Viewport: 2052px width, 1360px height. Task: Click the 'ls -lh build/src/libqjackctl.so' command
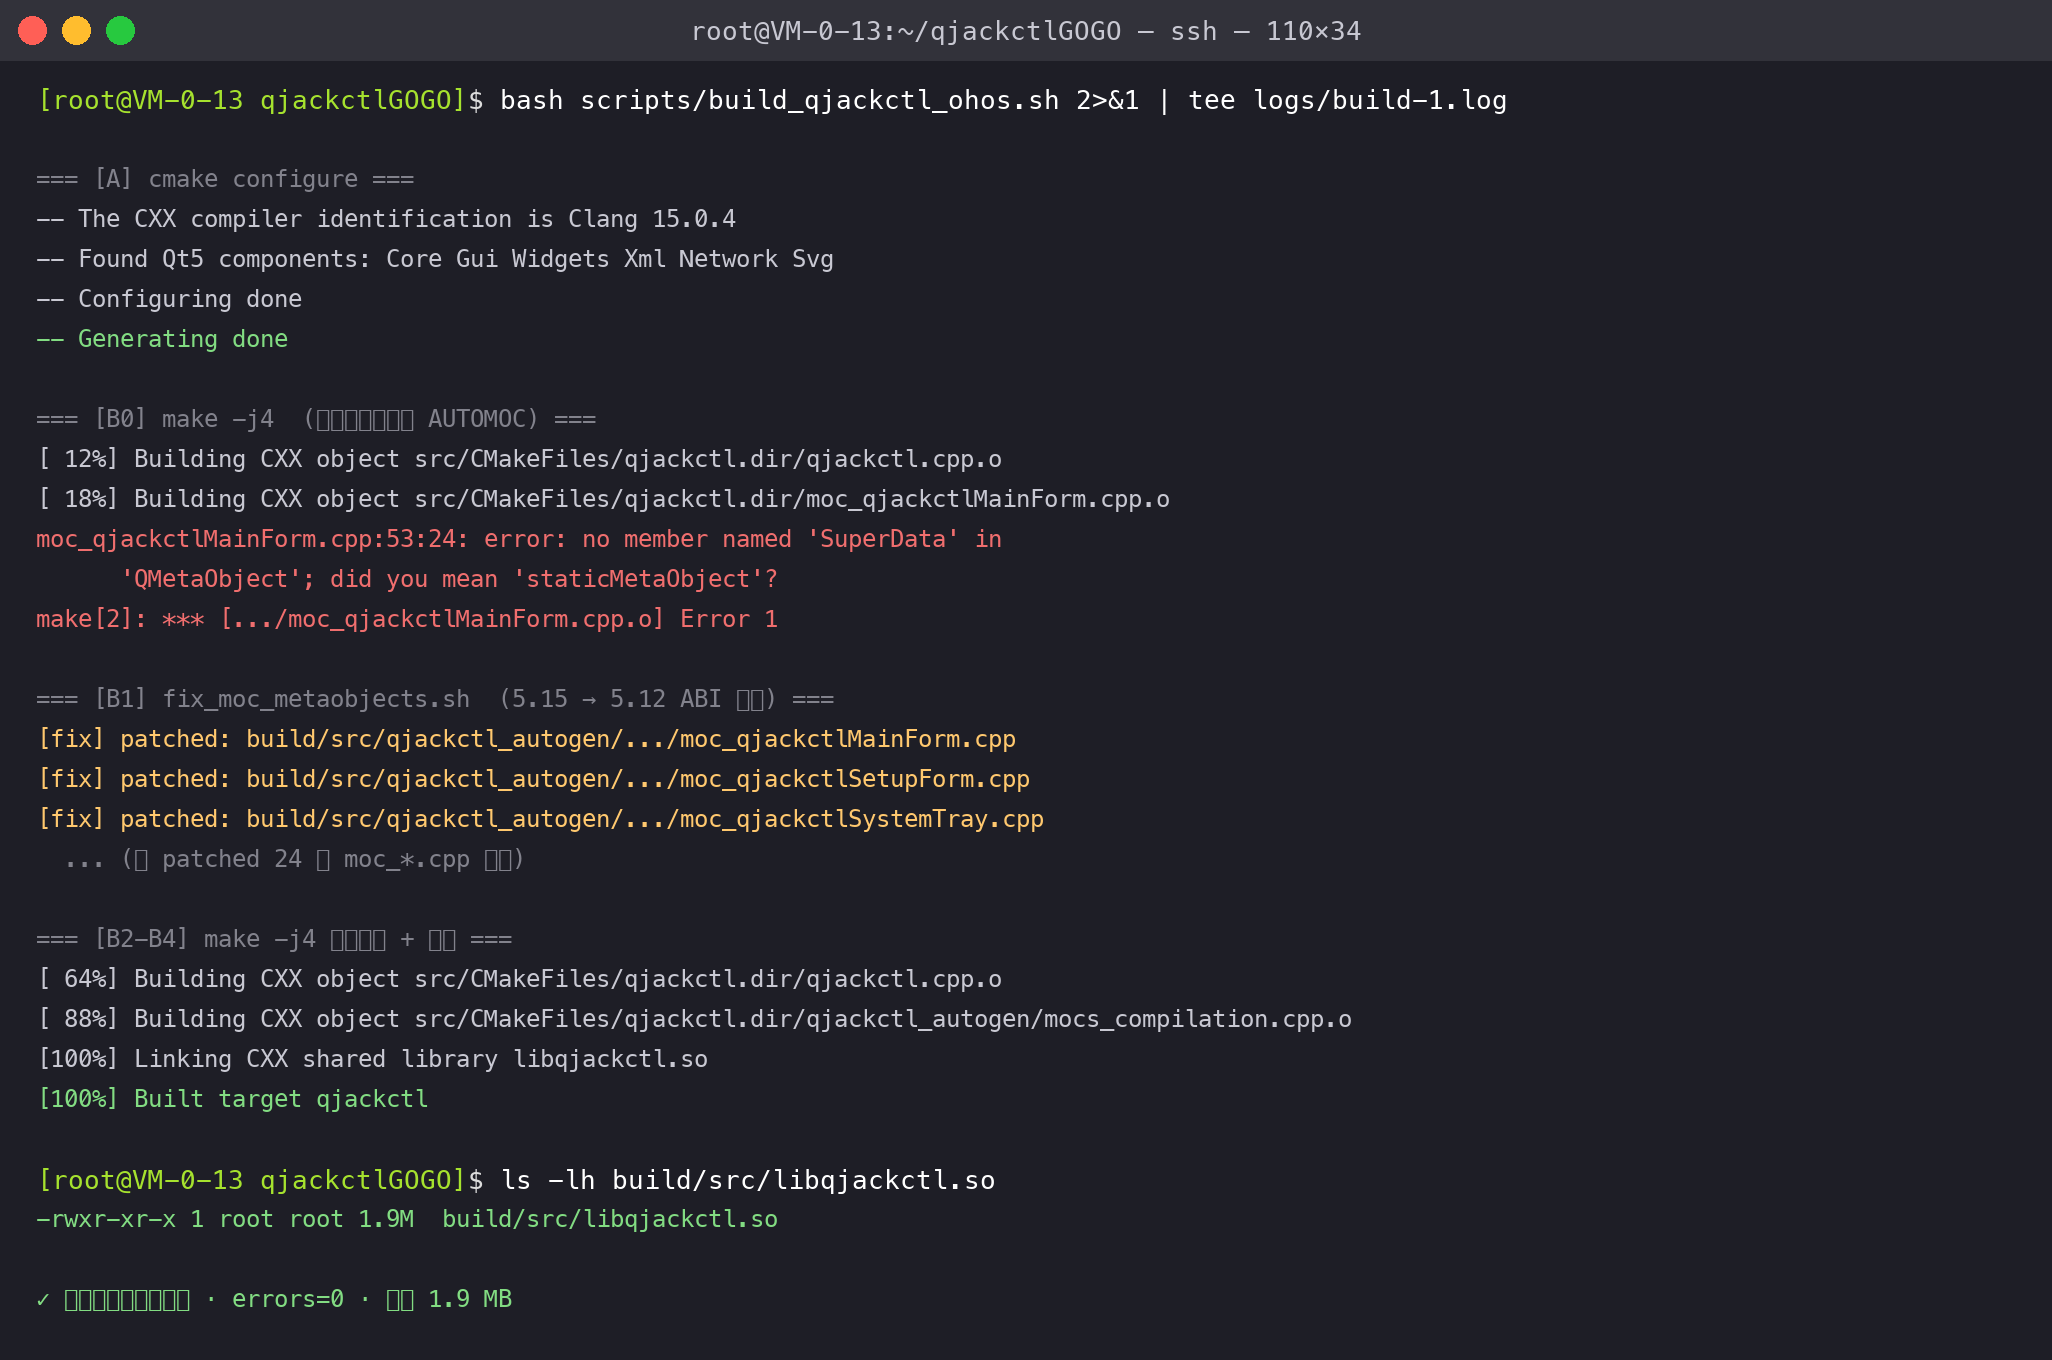click(747, 1180)
